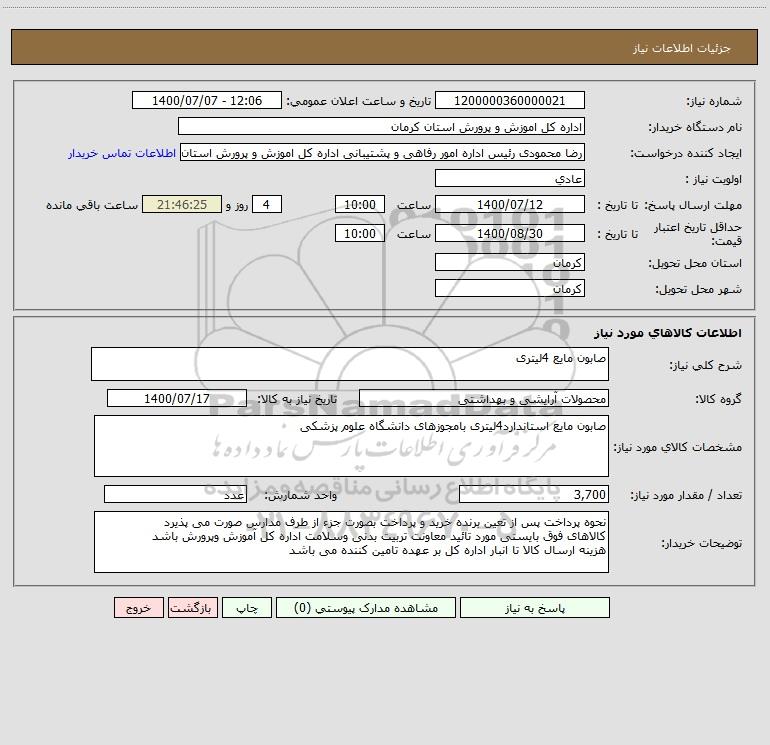Click the unit field showing عدد
The height and width of the screenshot is (745, 770).
(x=175, y=495)
